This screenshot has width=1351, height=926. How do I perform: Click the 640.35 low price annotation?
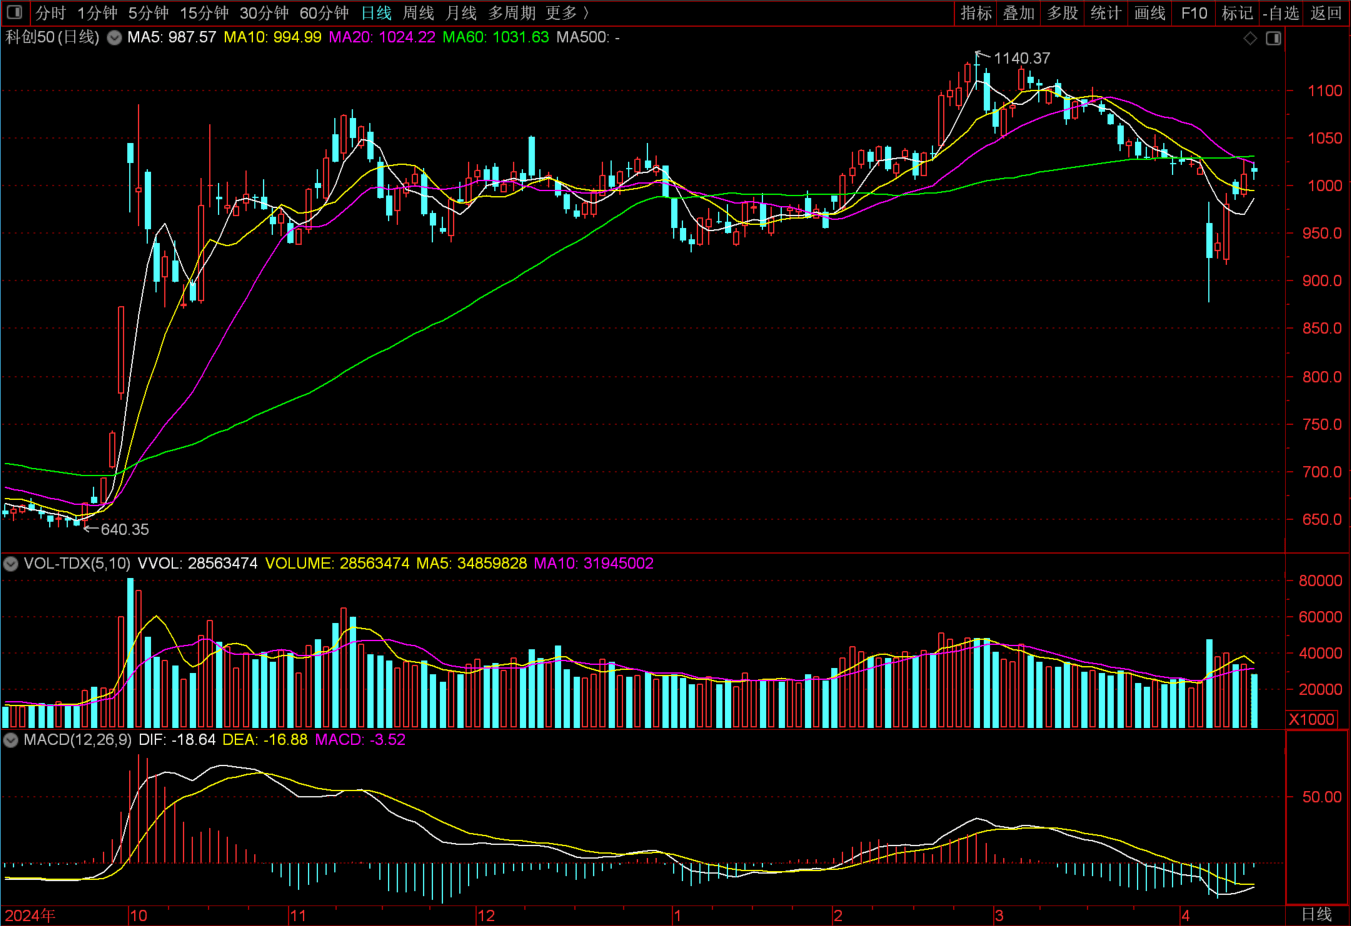coord(124,530)
